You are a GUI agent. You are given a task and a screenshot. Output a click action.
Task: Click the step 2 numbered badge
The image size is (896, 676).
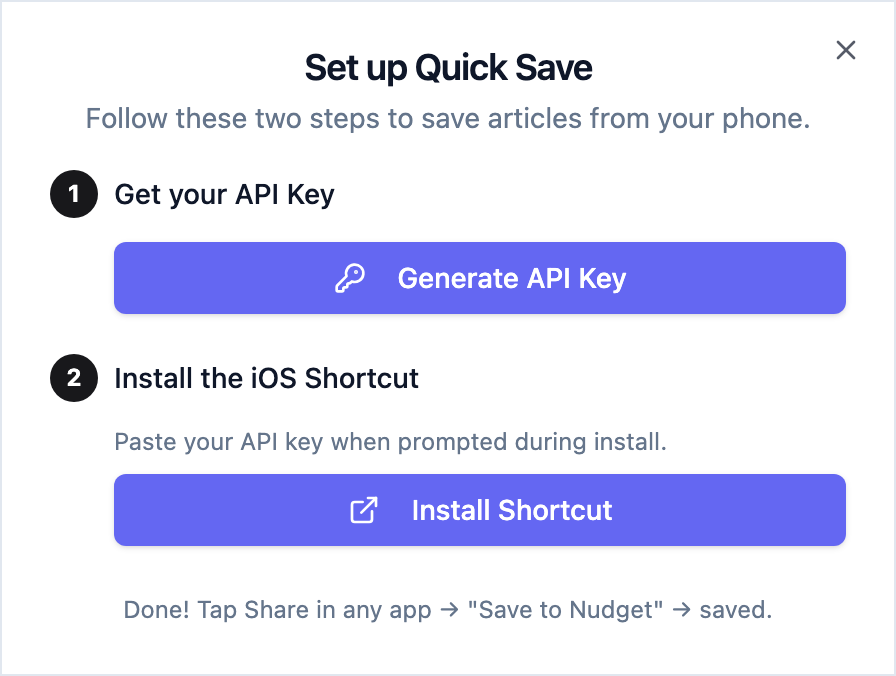(73, 378)
